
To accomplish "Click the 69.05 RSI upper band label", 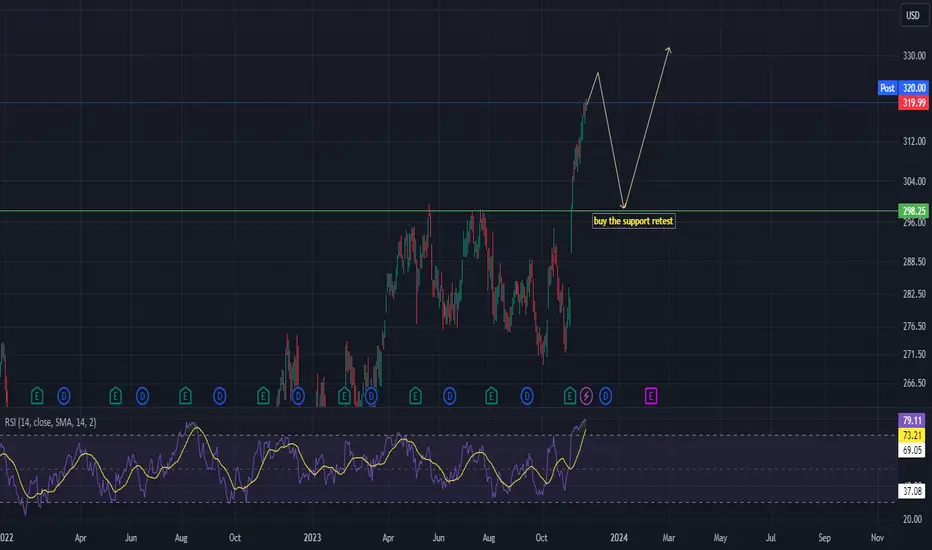I will tap(912, 450).
